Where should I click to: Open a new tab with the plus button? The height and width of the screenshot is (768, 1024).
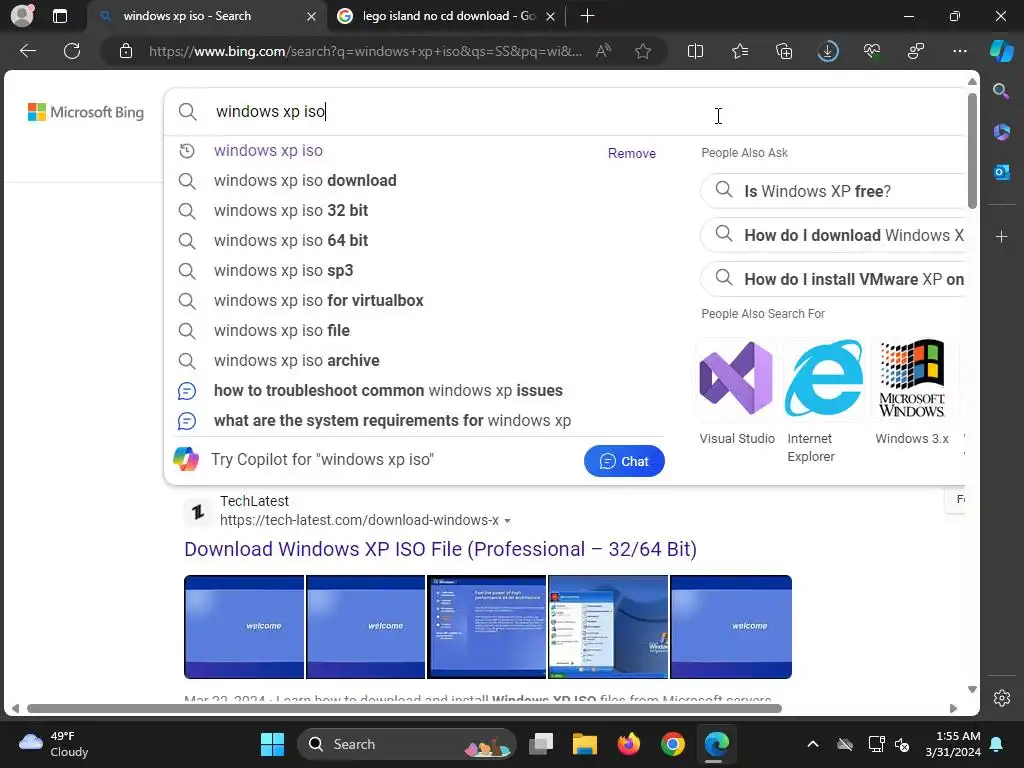[x=587, y=16]
